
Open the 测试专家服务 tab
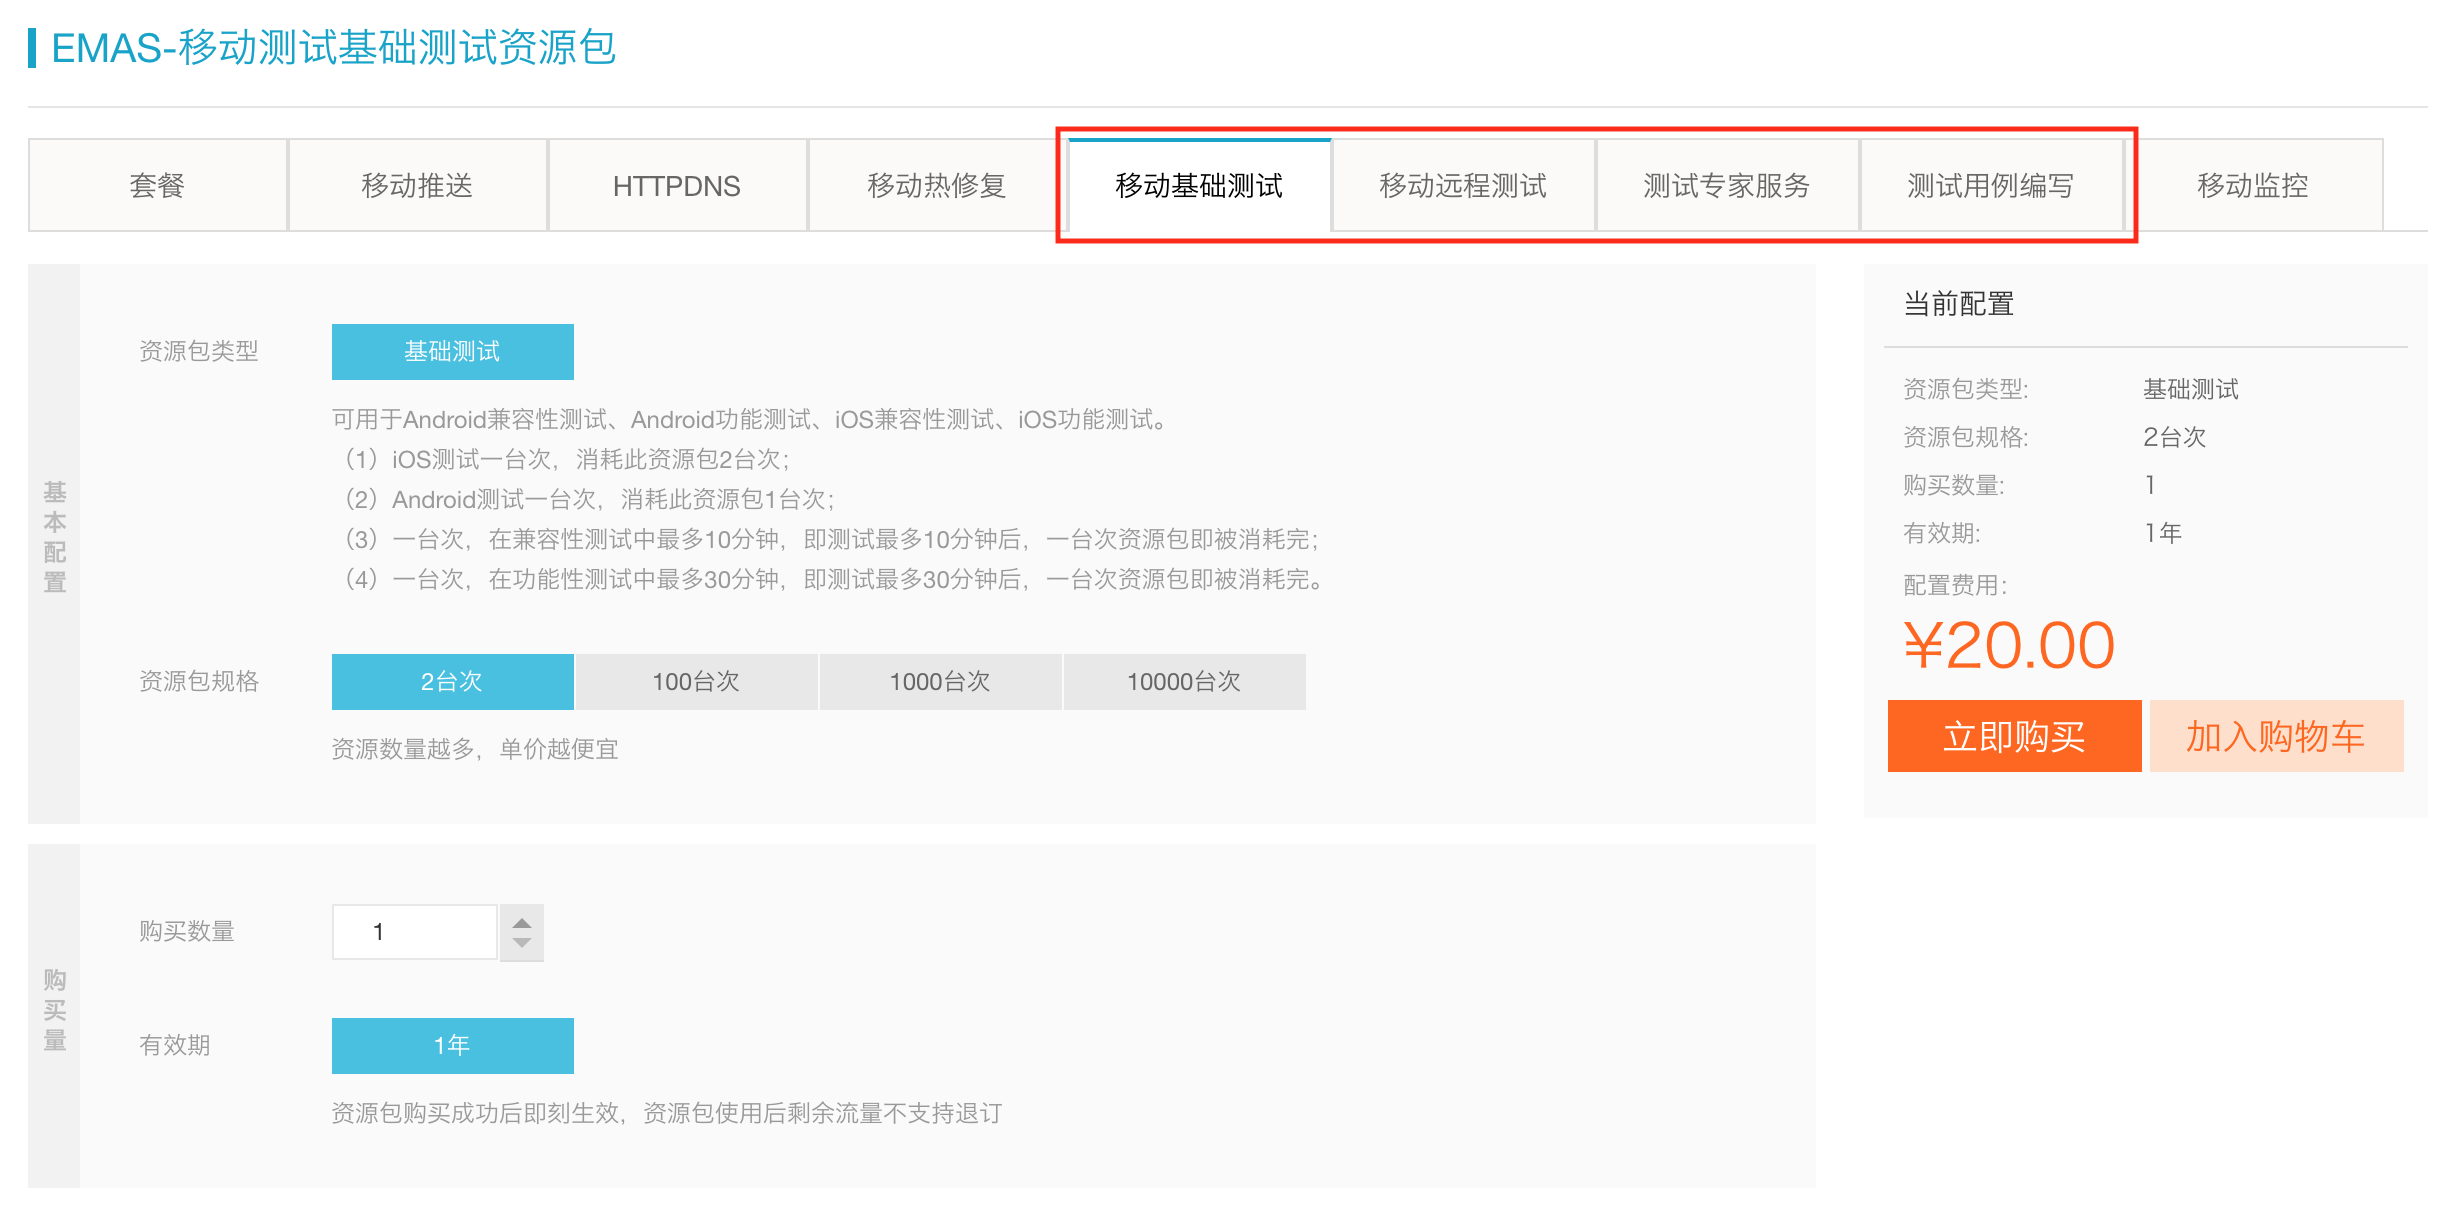point(1727,185)
